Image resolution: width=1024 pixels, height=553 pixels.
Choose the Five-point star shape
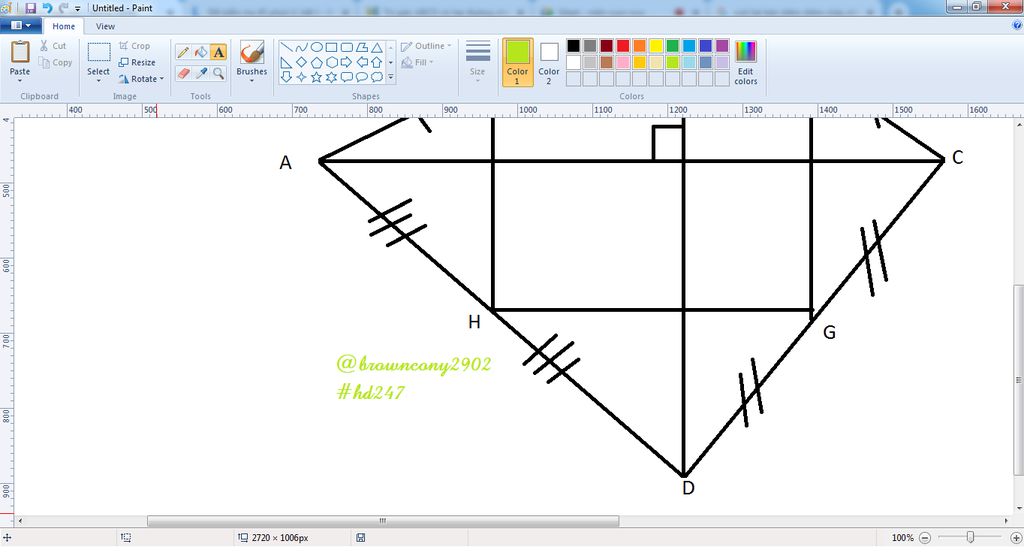pos(316,78)
